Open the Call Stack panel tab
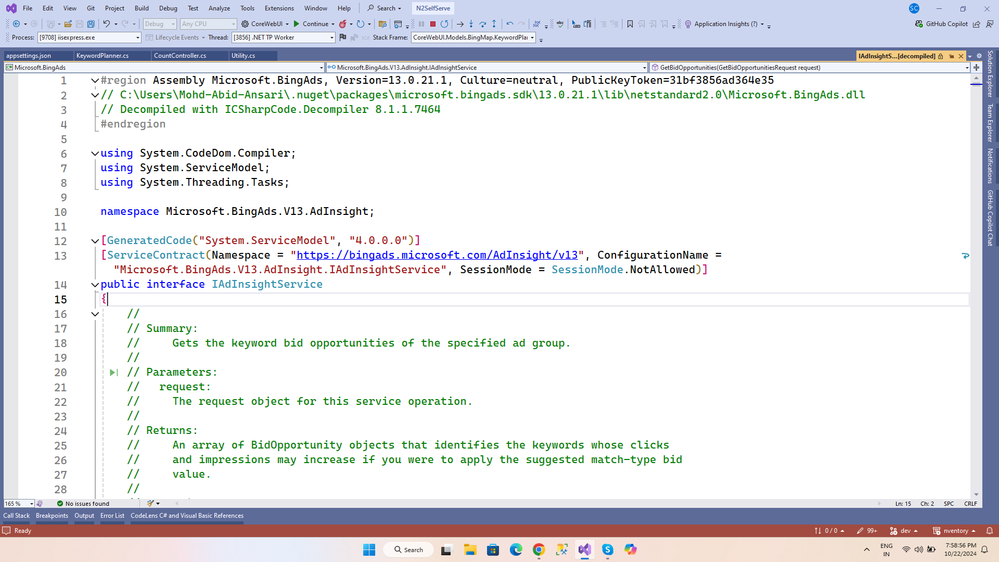The width and height of the screenshot is (999, 562). point(17,516)
